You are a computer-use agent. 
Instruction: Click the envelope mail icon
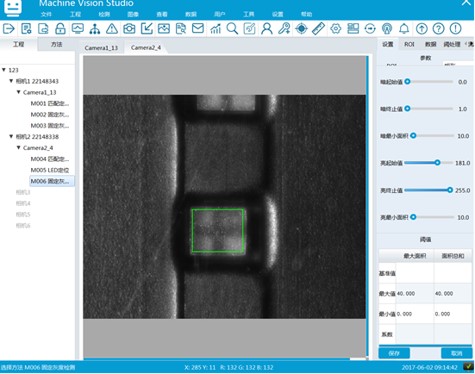198,28
